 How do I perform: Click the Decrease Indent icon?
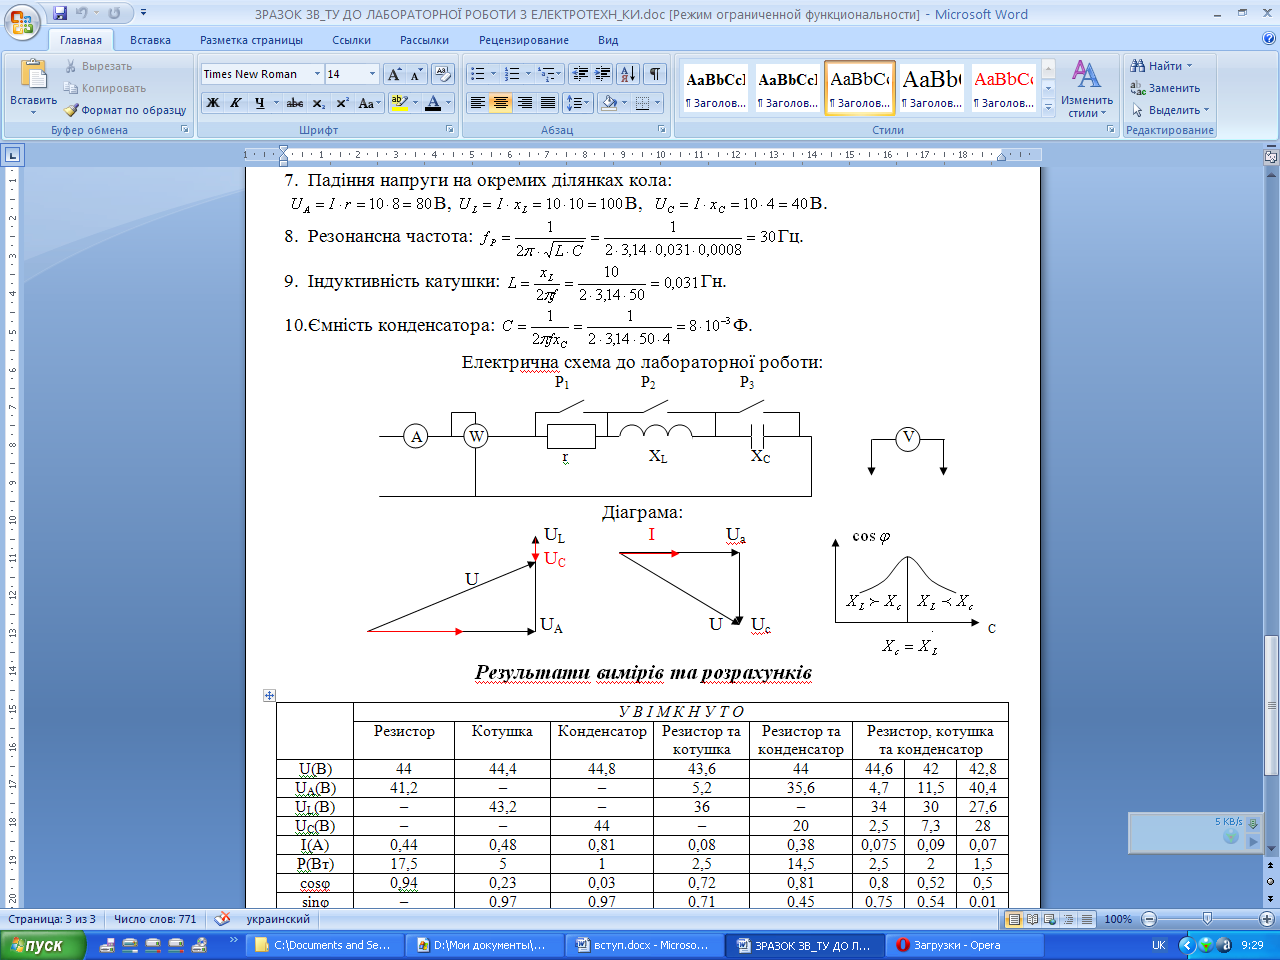point(580,74)
